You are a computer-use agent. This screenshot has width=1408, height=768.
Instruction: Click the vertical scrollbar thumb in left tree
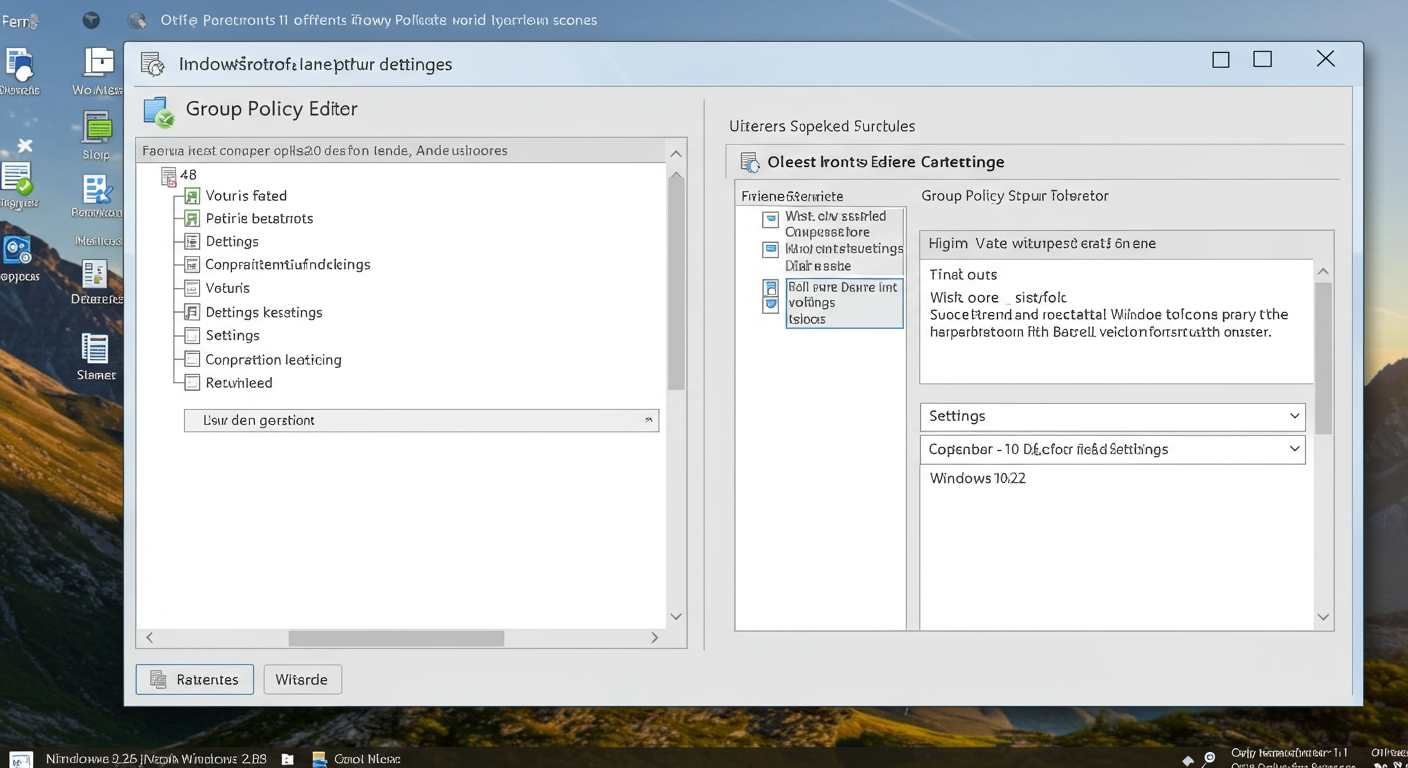coord(676,280)
